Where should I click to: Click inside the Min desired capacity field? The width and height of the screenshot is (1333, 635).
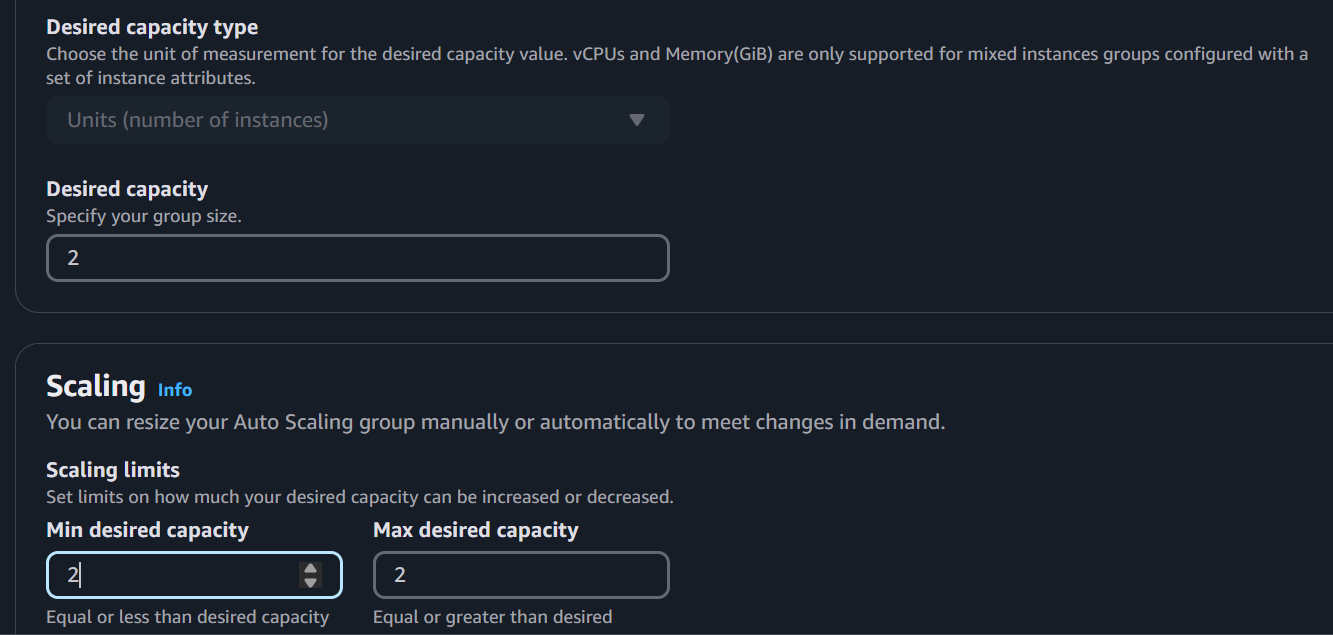[x=194, y=576]
